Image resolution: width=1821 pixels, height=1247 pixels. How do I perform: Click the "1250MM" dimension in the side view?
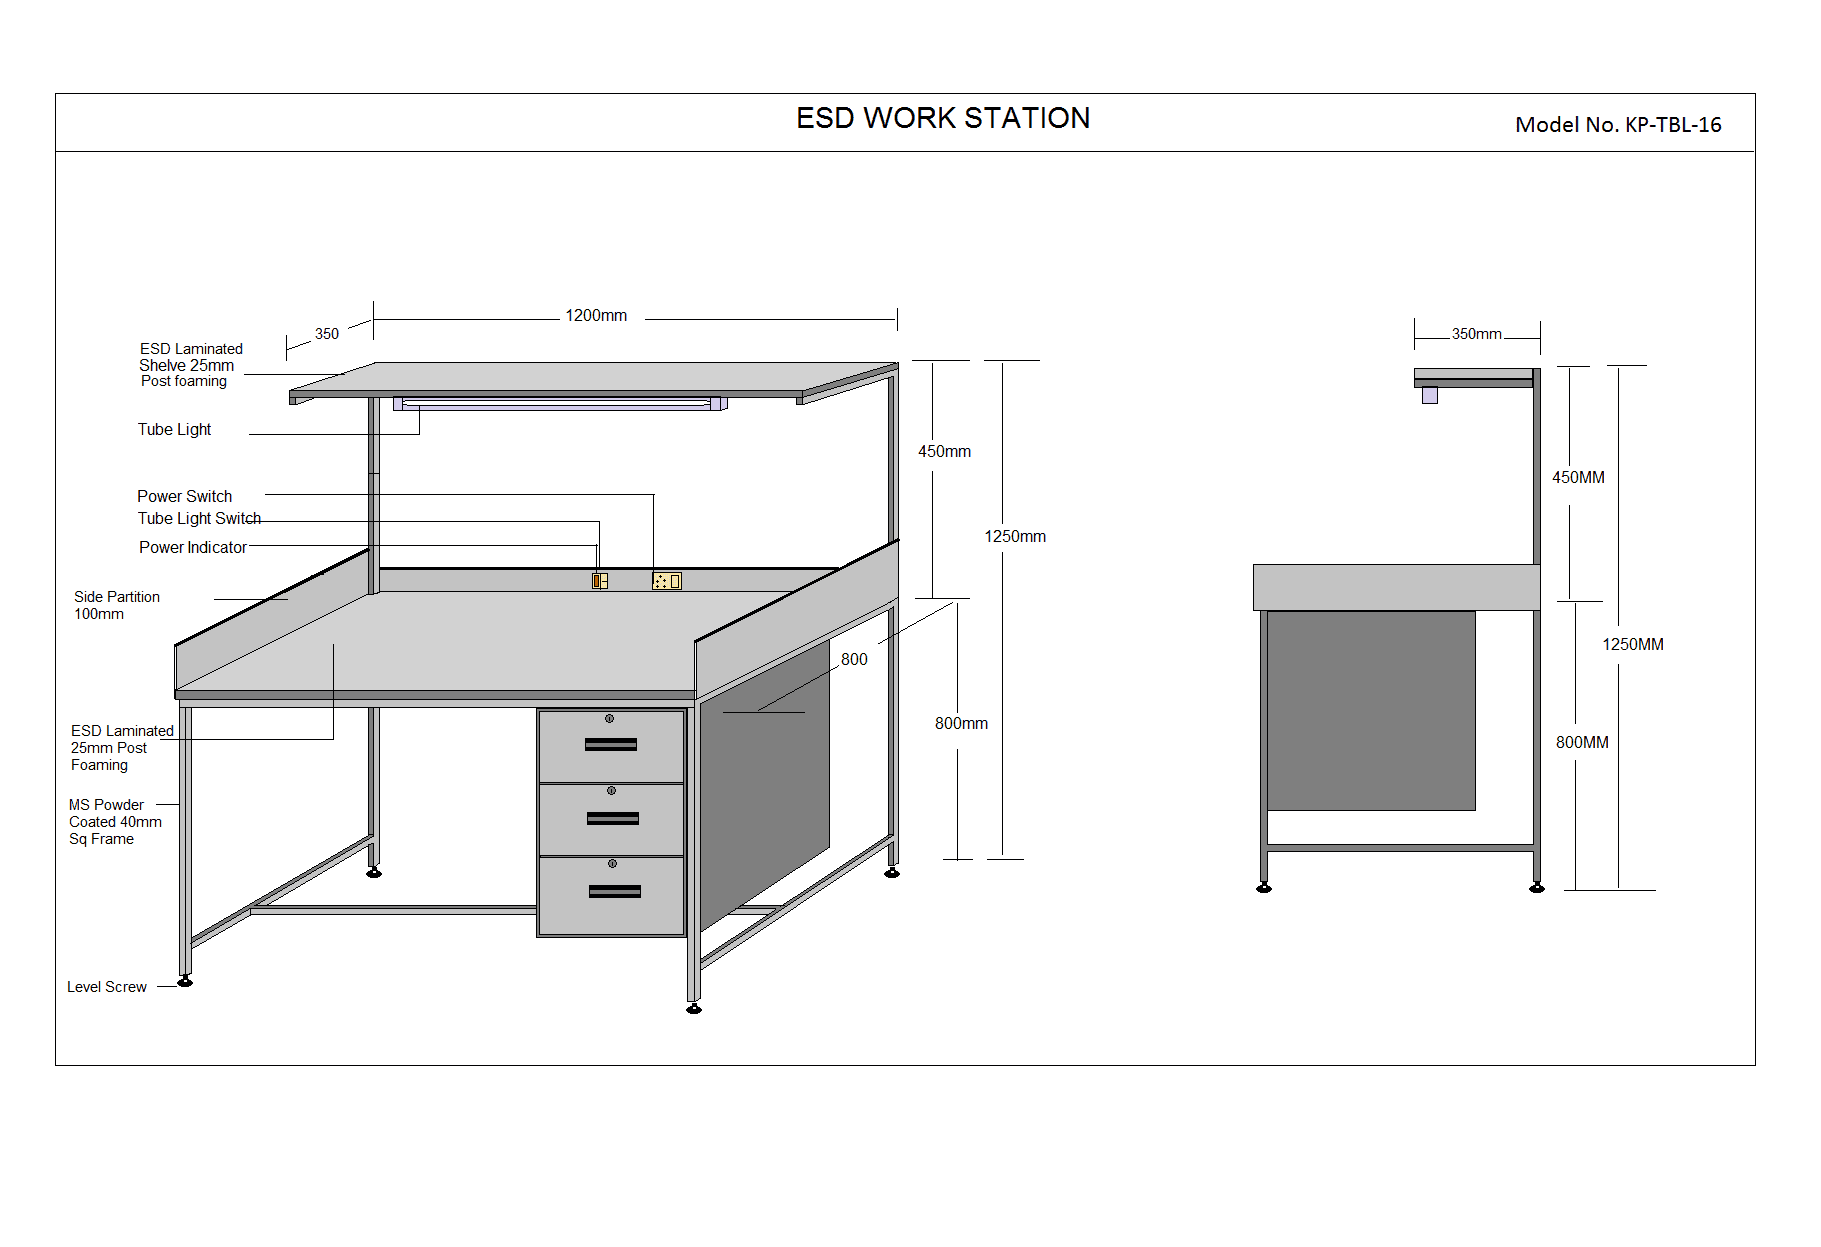point(1632,645)
